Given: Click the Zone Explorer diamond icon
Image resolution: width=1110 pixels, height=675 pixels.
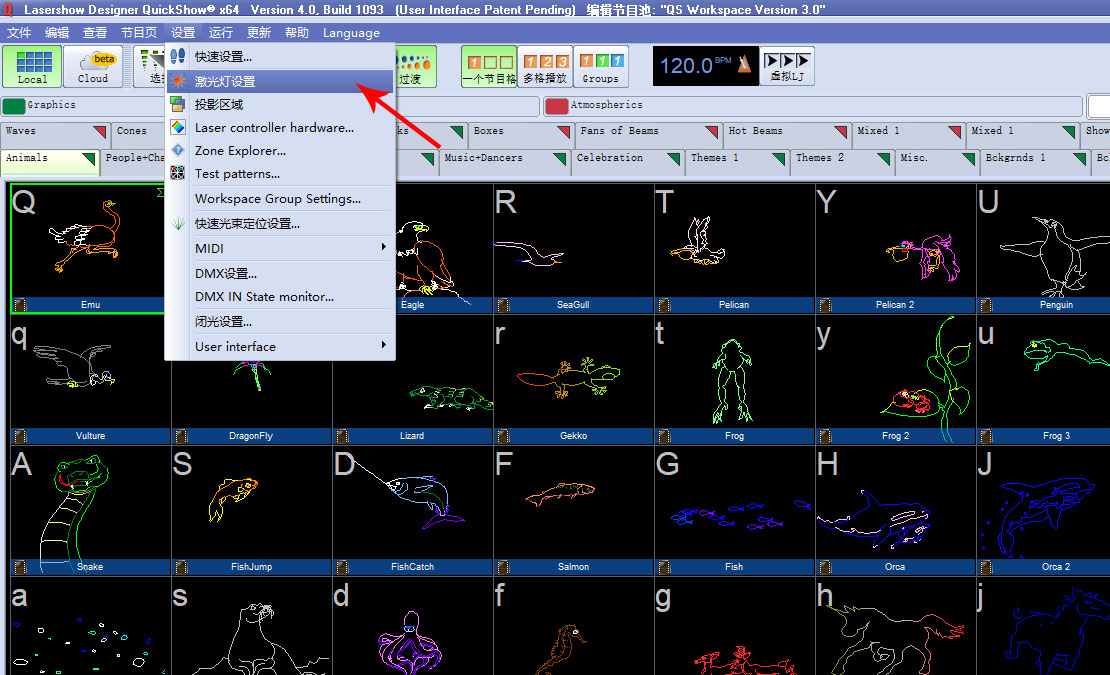Looking at the screenshot, I should [178, 150].
